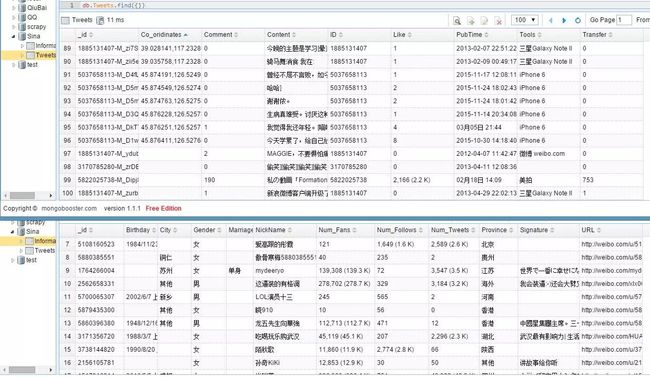Click the '2013-02-07 22:51:22' PubTime cell
The width and height of the screenshot is (650, 377).
click(486, 49)
